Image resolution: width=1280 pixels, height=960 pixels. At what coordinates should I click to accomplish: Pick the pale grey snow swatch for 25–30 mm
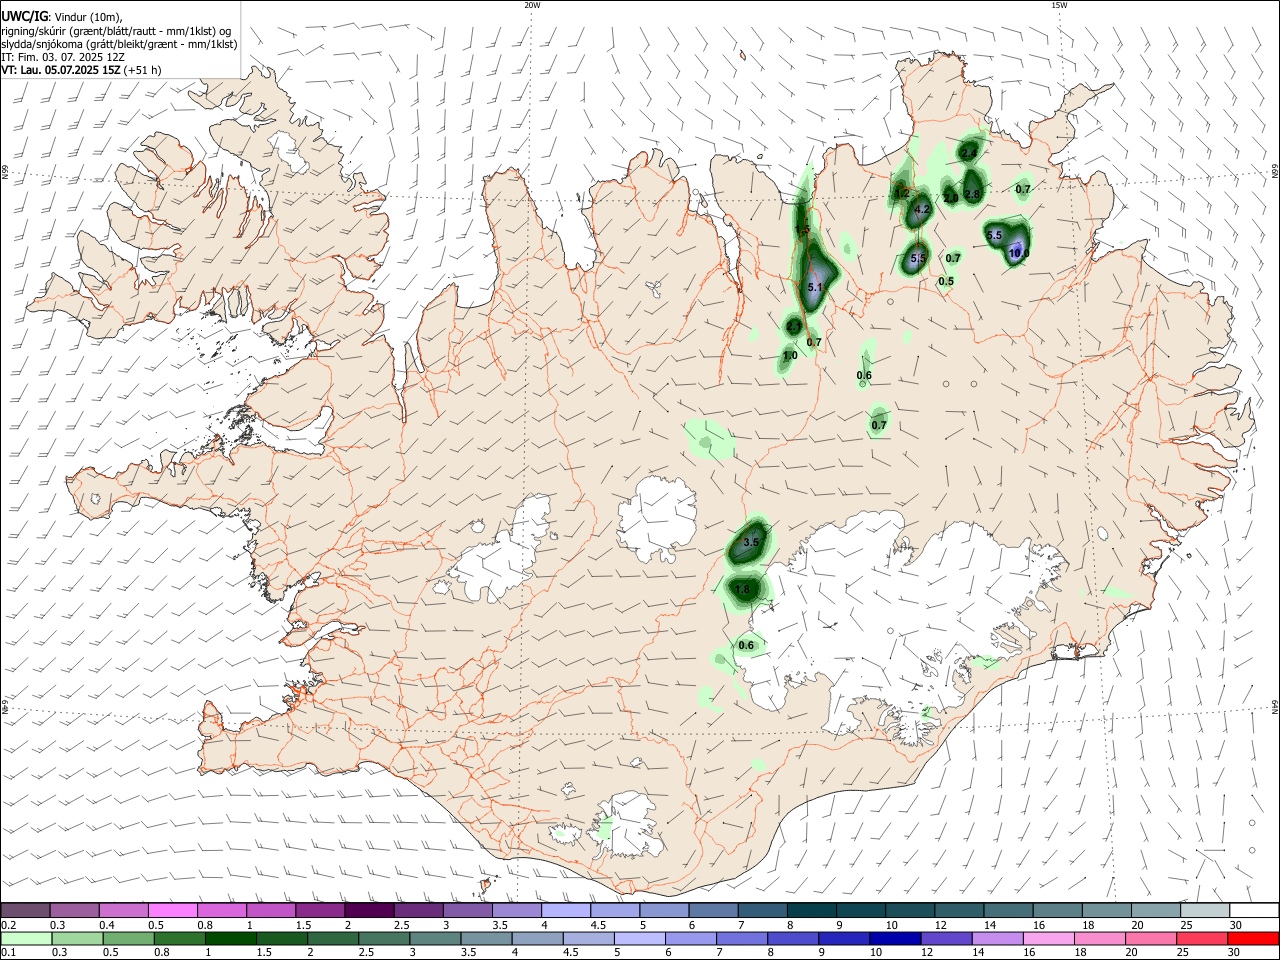tap(1206, 911)
